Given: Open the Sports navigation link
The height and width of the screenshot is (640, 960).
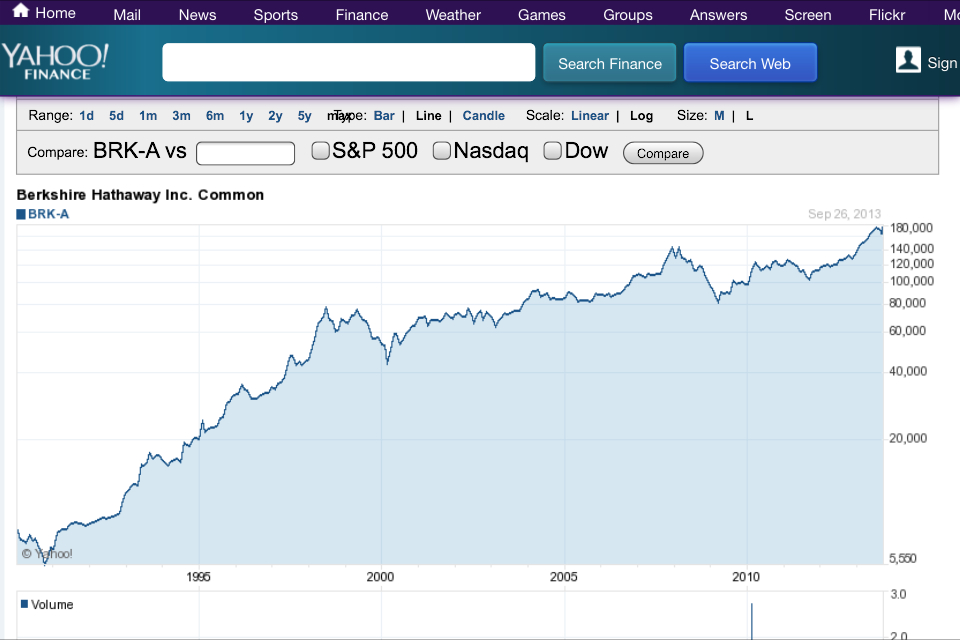Looking at the screenshot, I should [276, 15].
